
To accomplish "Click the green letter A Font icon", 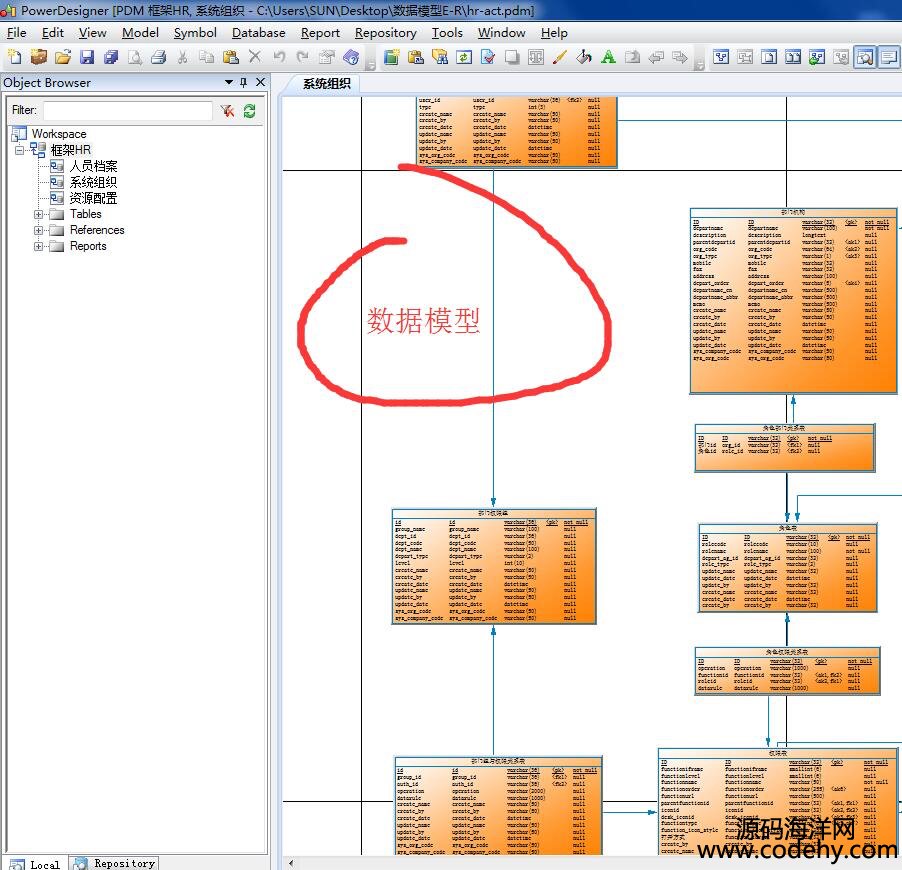I will coord(608,57).
